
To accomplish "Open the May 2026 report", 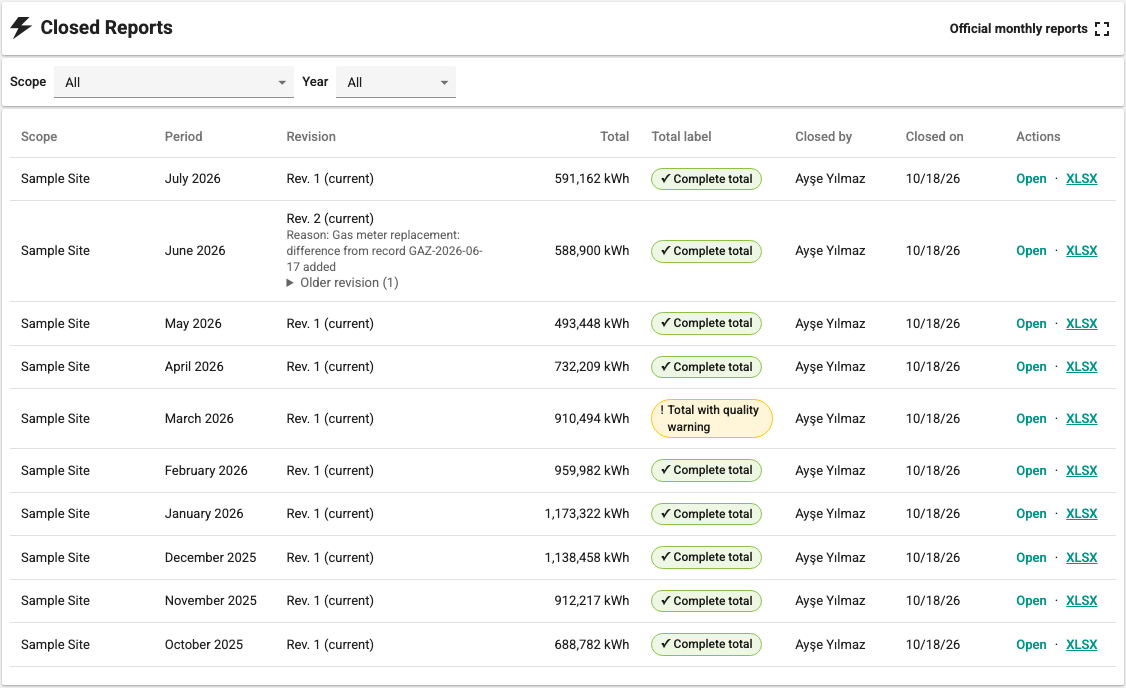I will point(1030,324).
